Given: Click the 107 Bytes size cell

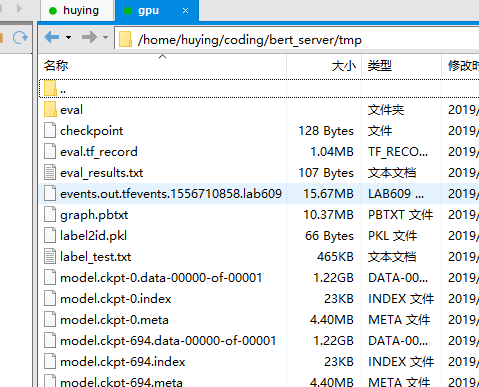Looking at the screenshot, I should coord(326,173).
